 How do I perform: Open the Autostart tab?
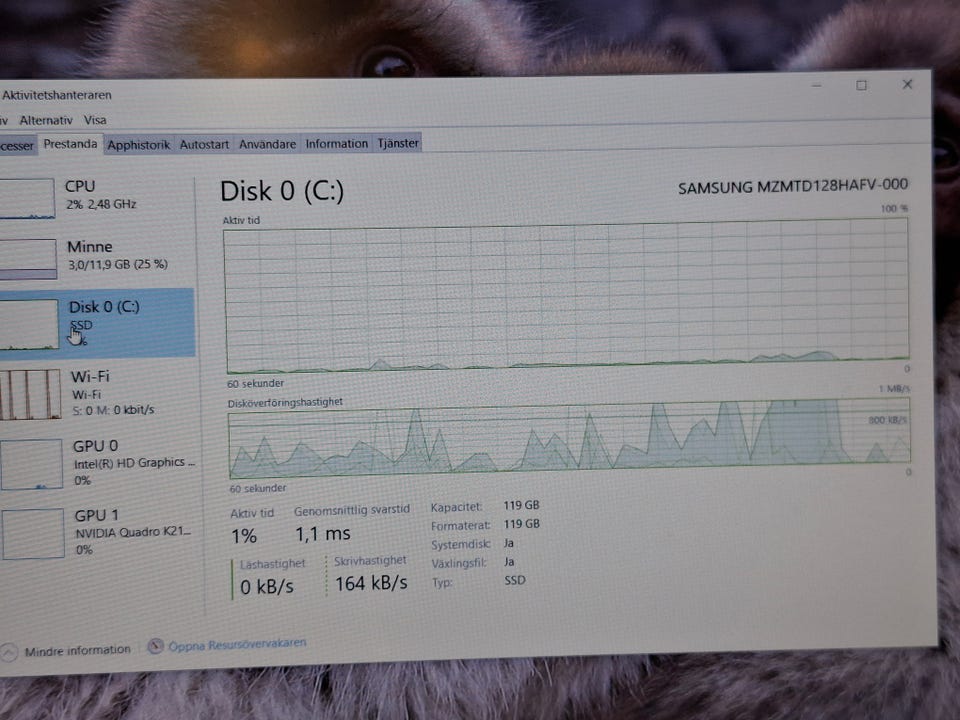[204, 144]
